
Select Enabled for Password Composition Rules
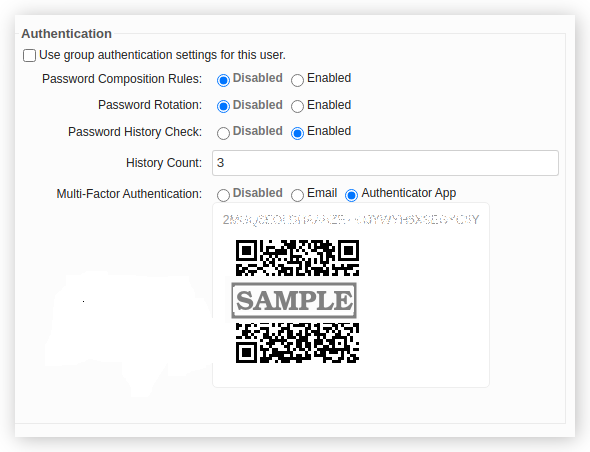click(x=297, y=80)
